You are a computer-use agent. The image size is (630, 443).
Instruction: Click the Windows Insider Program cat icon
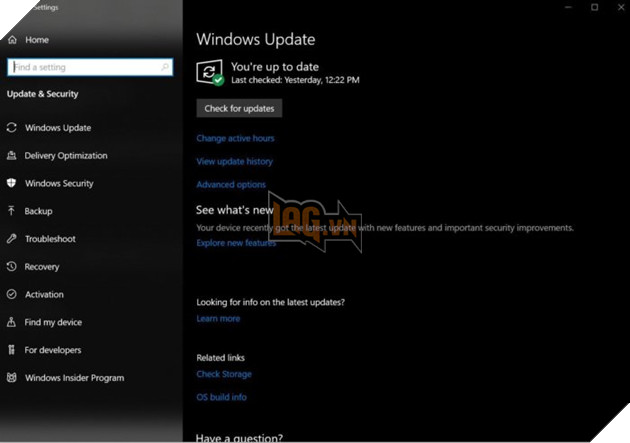[12, 378]
